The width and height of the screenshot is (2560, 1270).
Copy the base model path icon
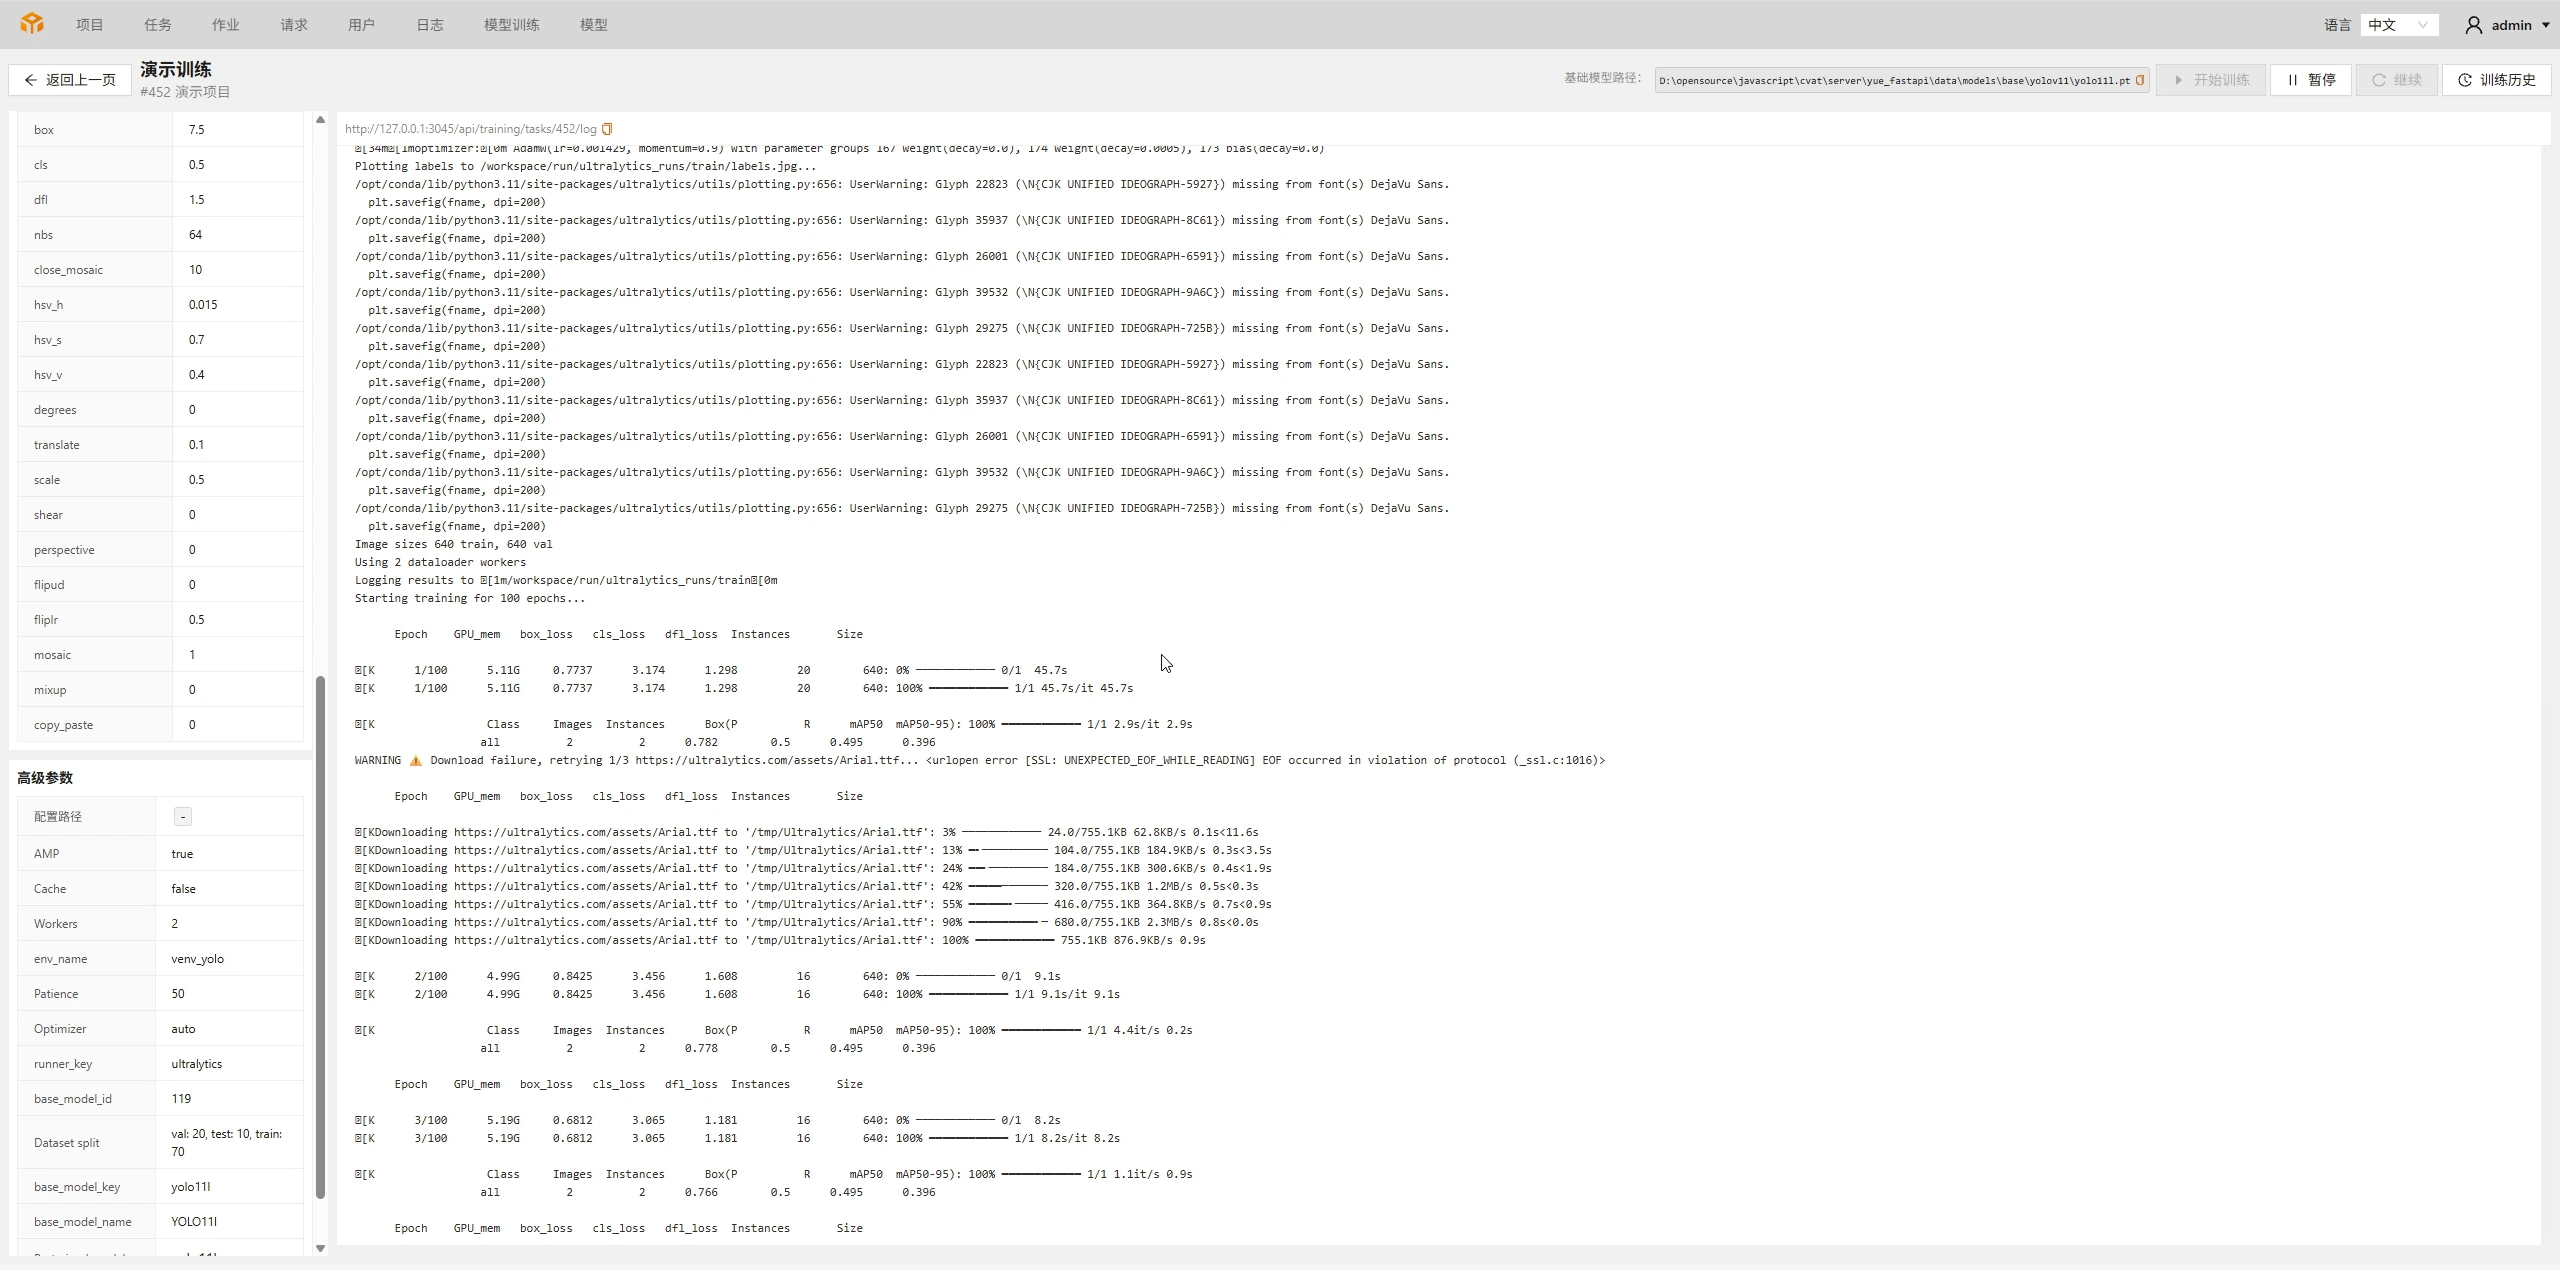coord(2140,80)
